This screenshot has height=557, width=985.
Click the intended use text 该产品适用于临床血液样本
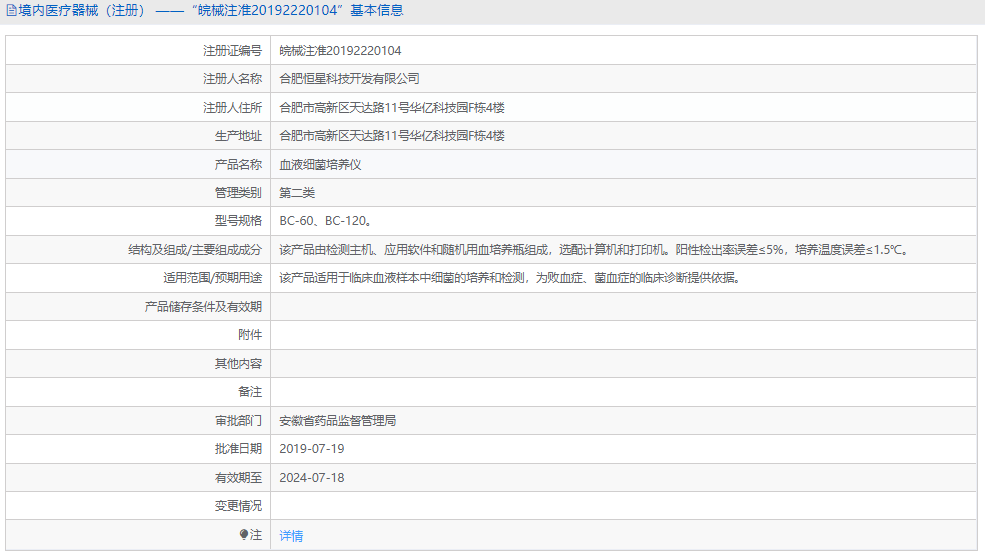click(510, 278)
